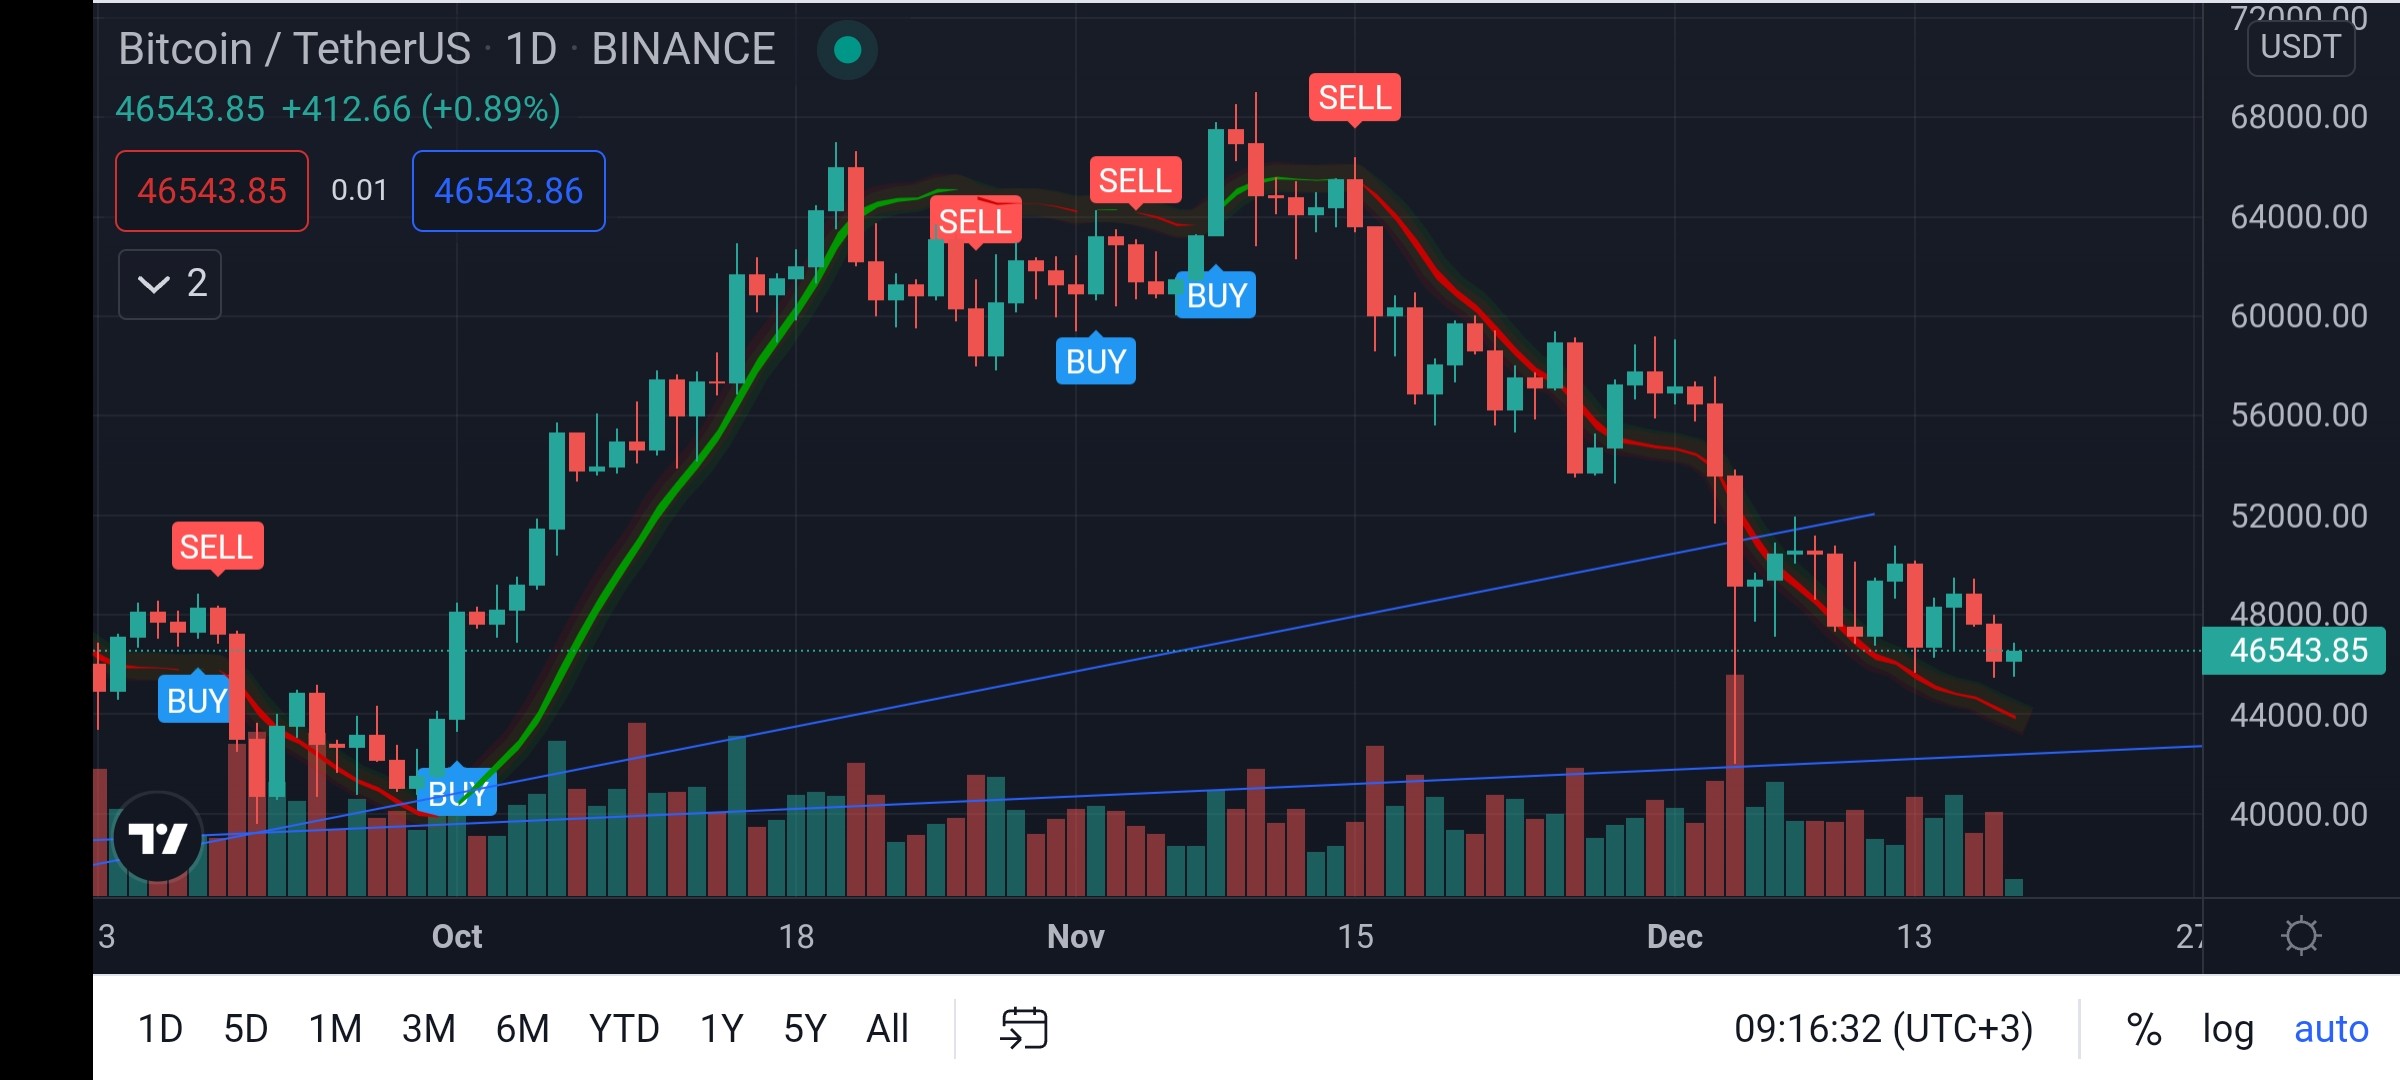Open the USDT currency dropdown
Screen dimensions: 2400x1080
click(2301, 47)
